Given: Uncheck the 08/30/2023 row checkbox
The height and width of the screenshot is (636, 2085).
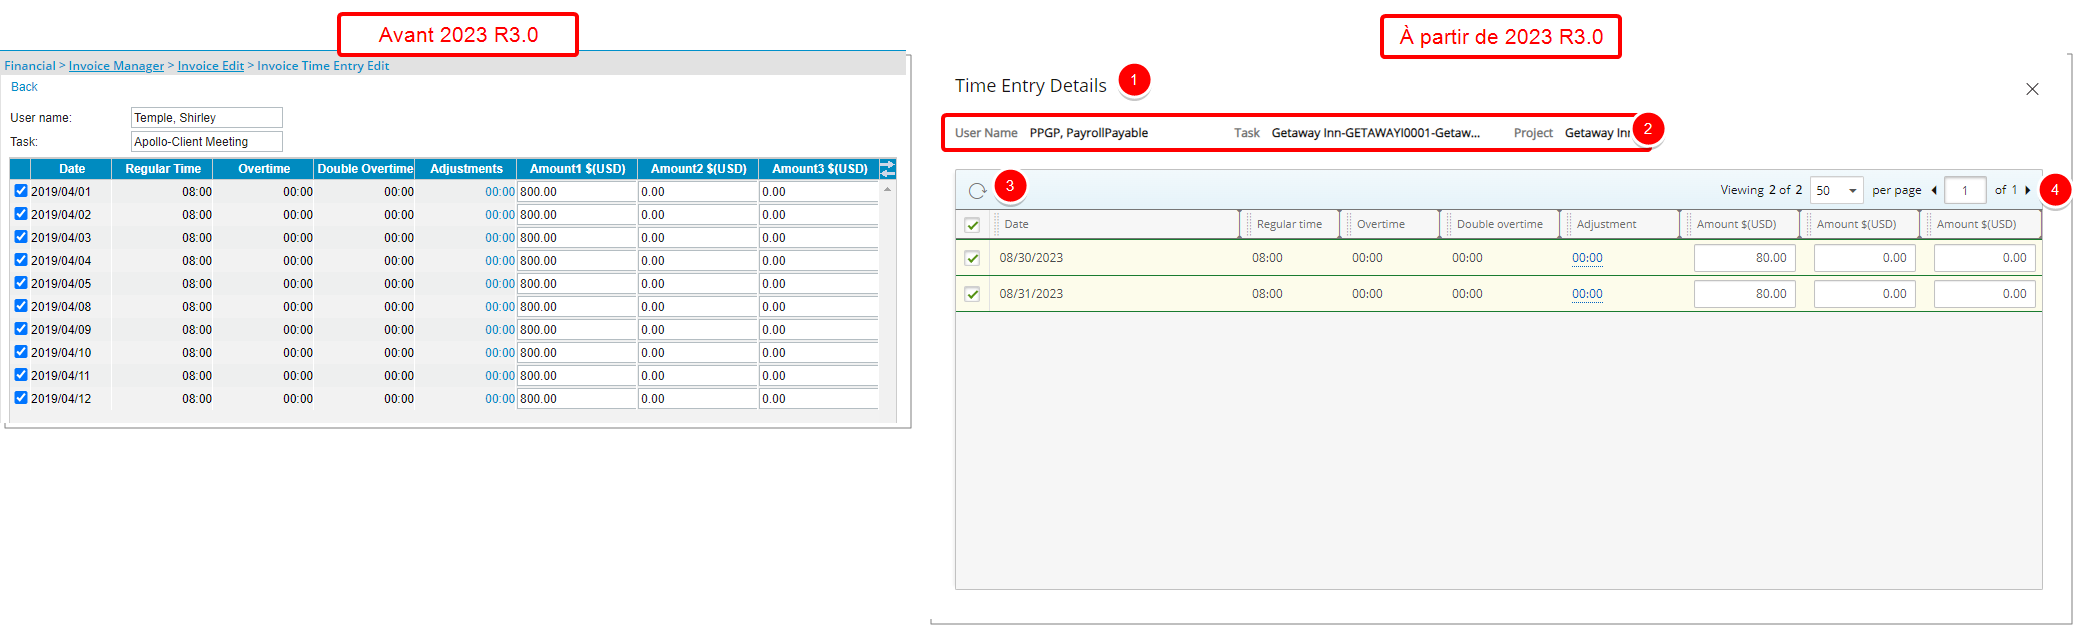Looking at the screenshot, I should coord(972,258).
